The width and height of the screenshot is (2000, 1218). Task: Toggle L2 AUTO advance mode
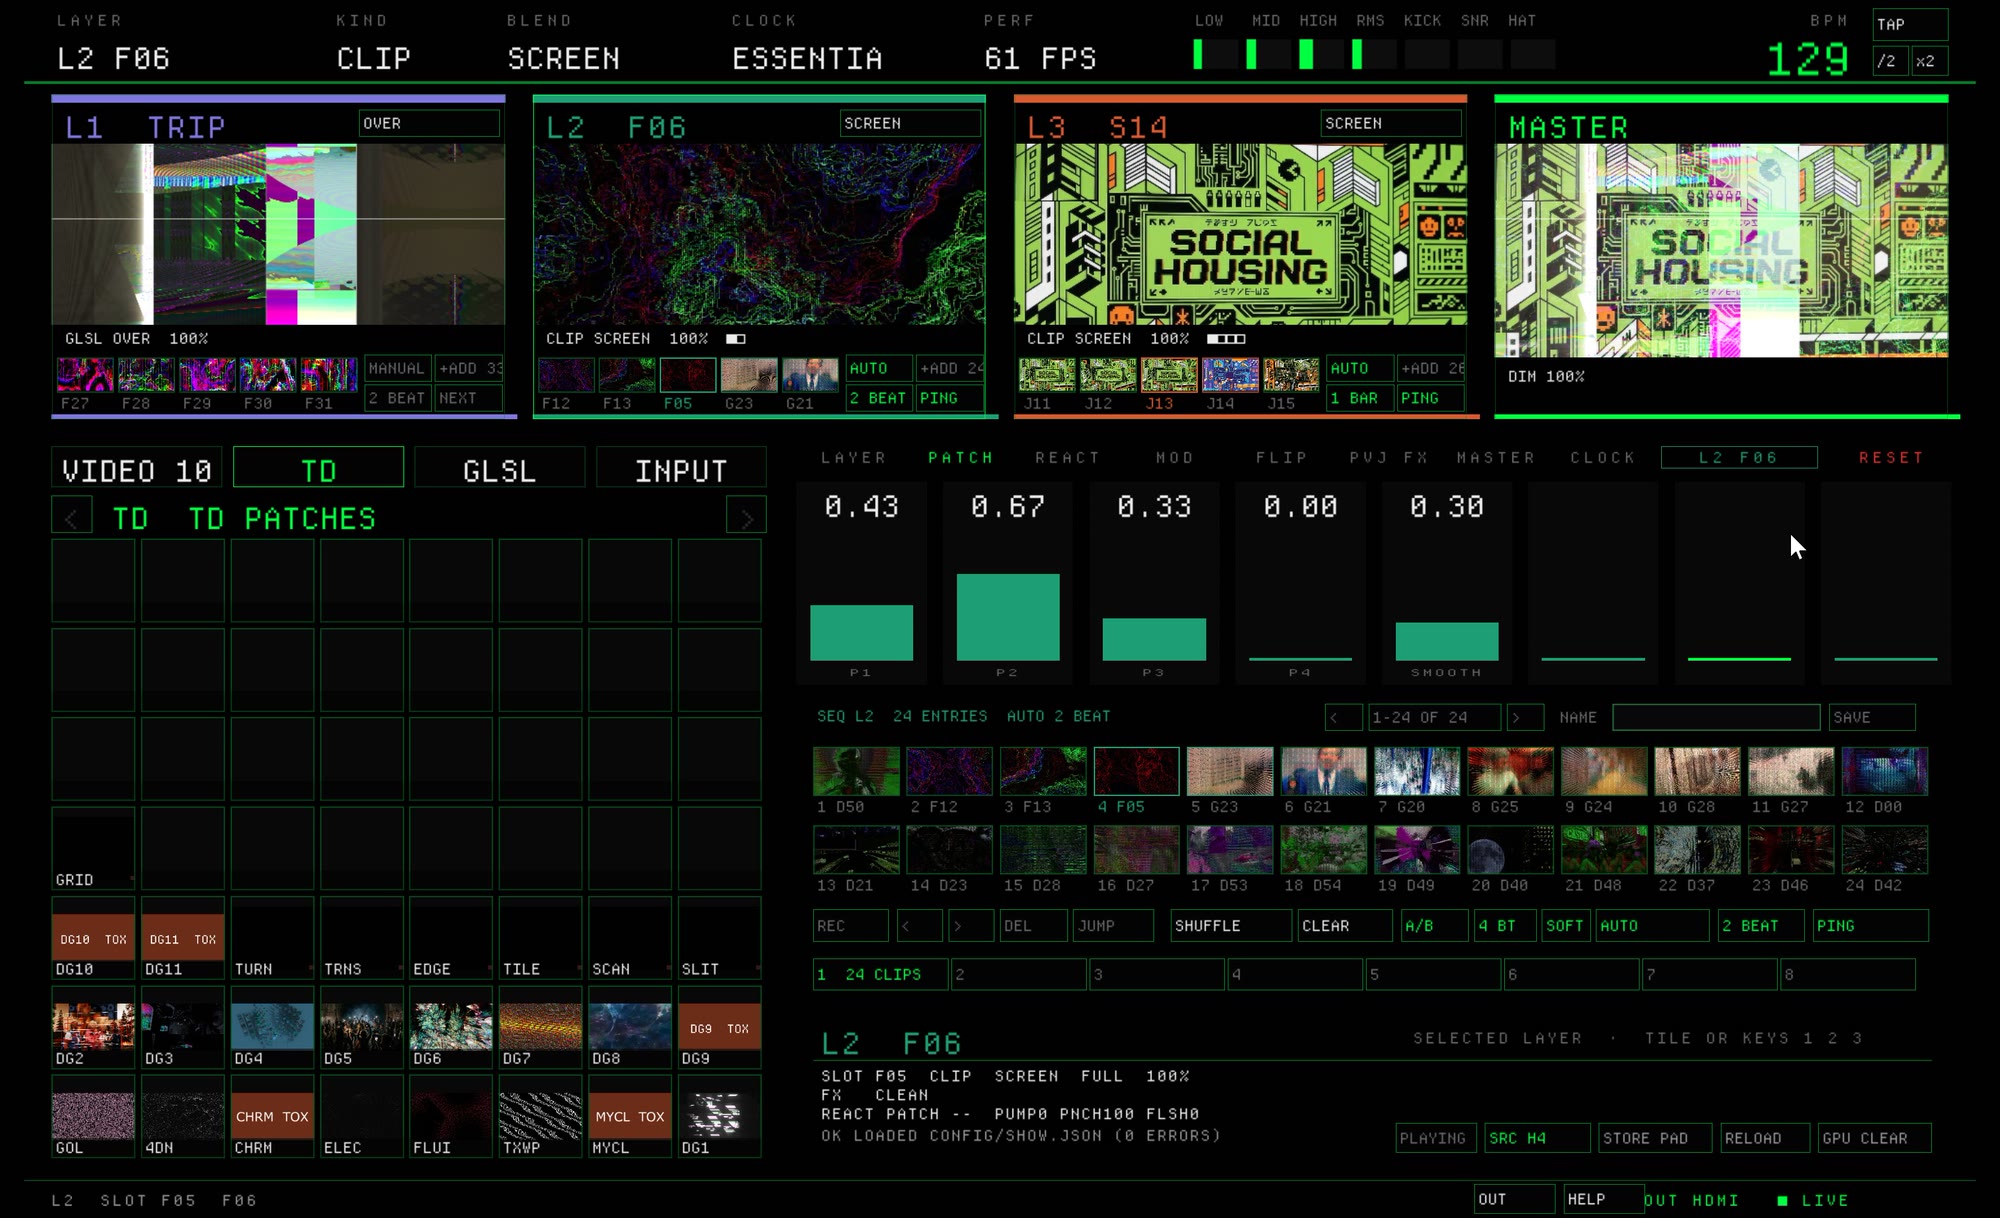(x=878, y=368)
